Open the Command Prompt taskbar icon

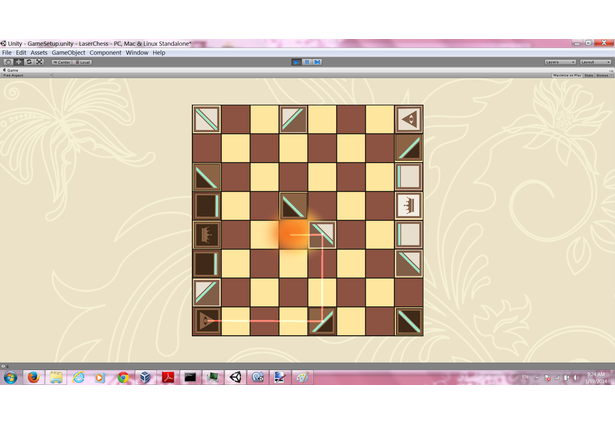point(190,377)
